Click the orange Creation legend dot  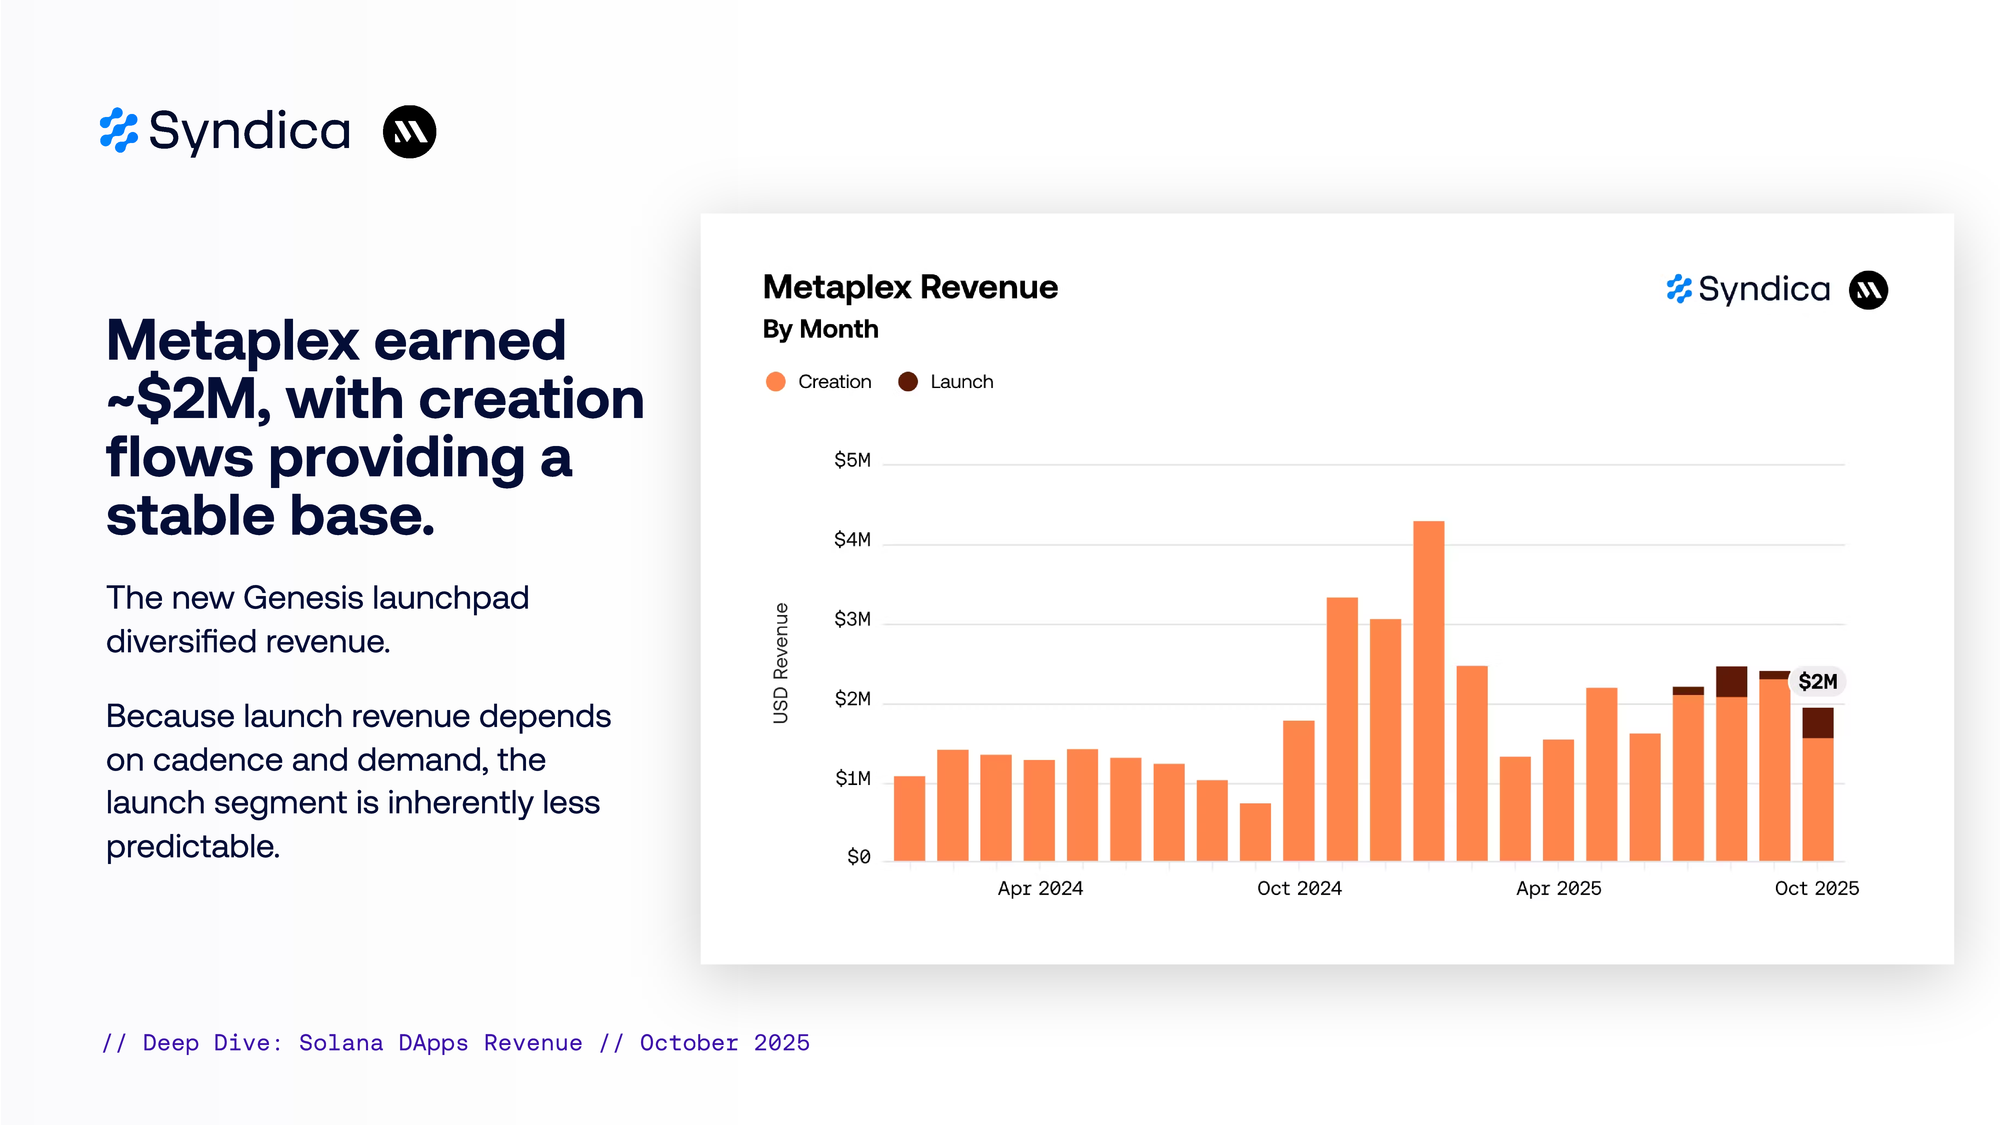pos(776,382)
